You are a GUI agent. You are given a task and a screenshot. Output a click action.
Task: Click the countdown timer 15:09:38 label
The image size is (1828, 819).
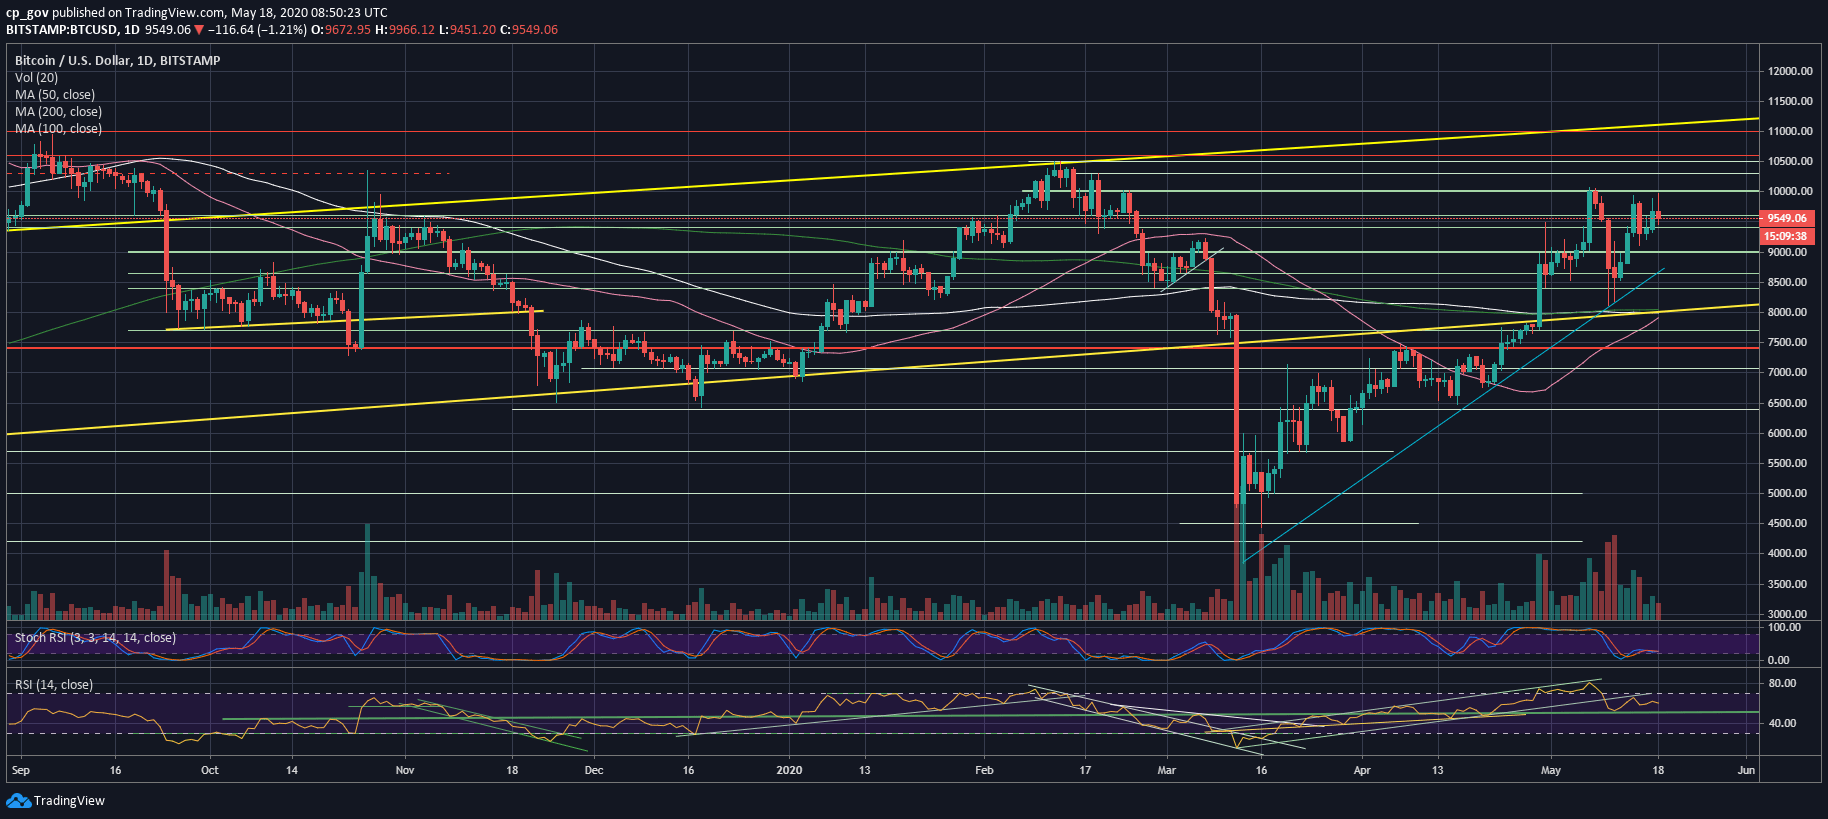(x=1785, y=236)
